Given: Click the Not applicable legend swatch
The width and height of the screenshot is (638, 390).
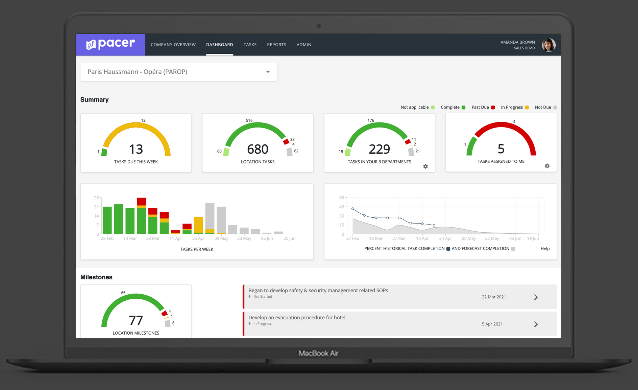Looking at the screenshot, I should click(x=433, y=107).
